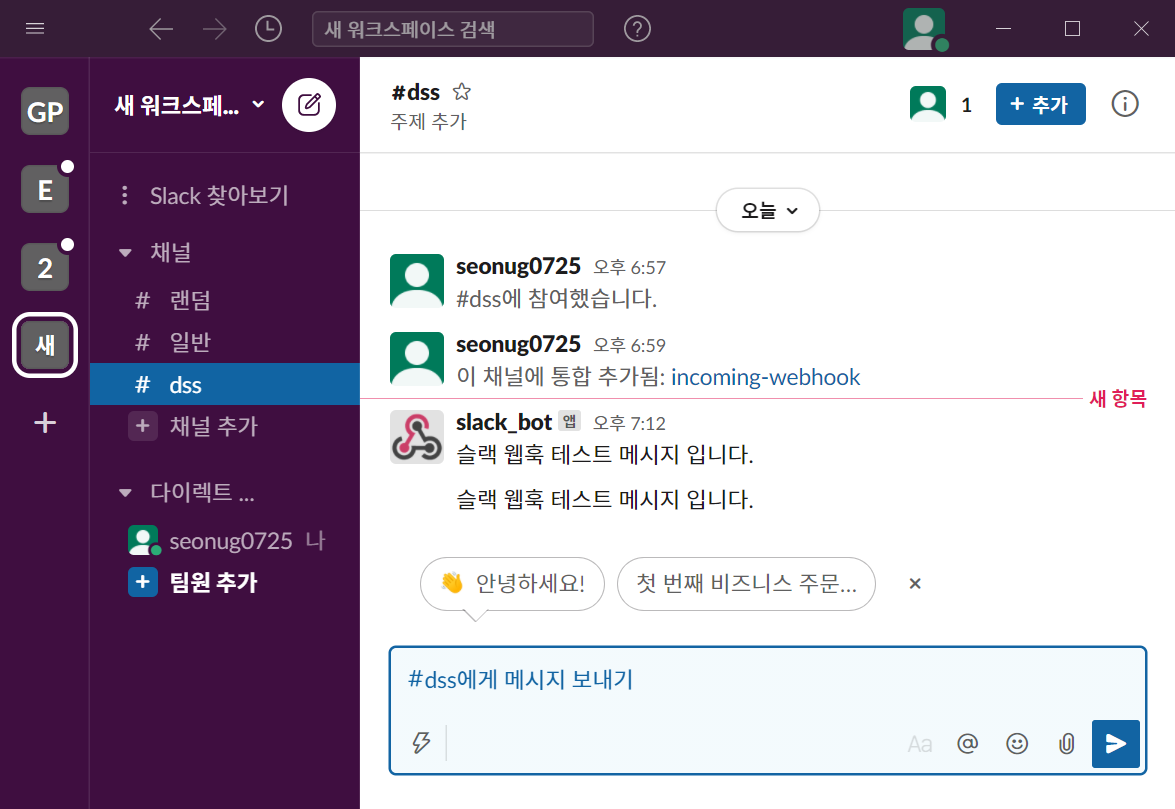Attach a file with paperclip icon
Image resolution: width=1175 pixels, height=809 pixels.
(1066, 744)
